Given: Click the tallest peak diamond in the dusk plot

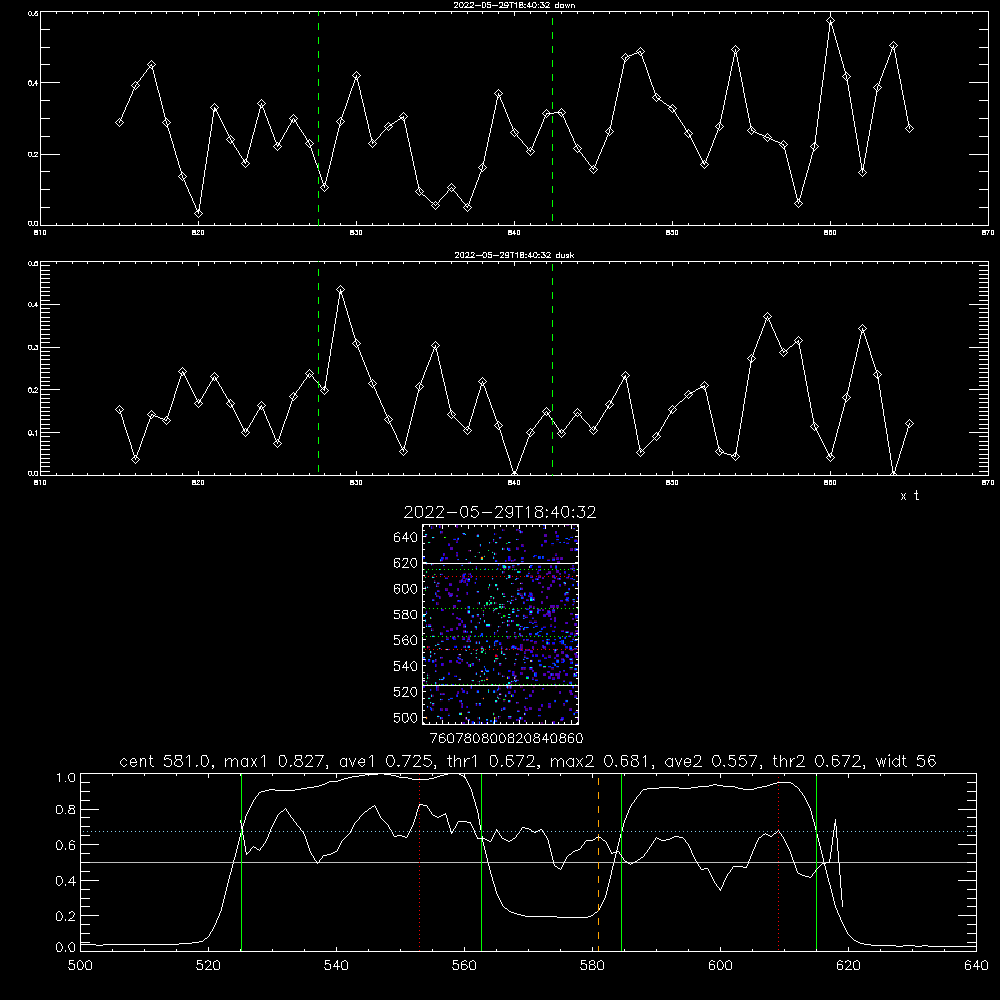Looking at the screenshot, I should [x=341, y=289].
